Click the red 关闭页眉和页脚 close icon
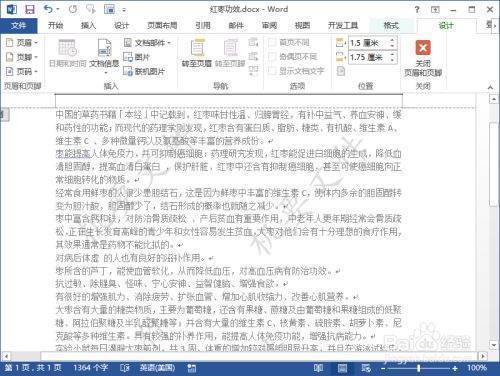Viewport: 500px width, 376px height. [x=423, y=48]
